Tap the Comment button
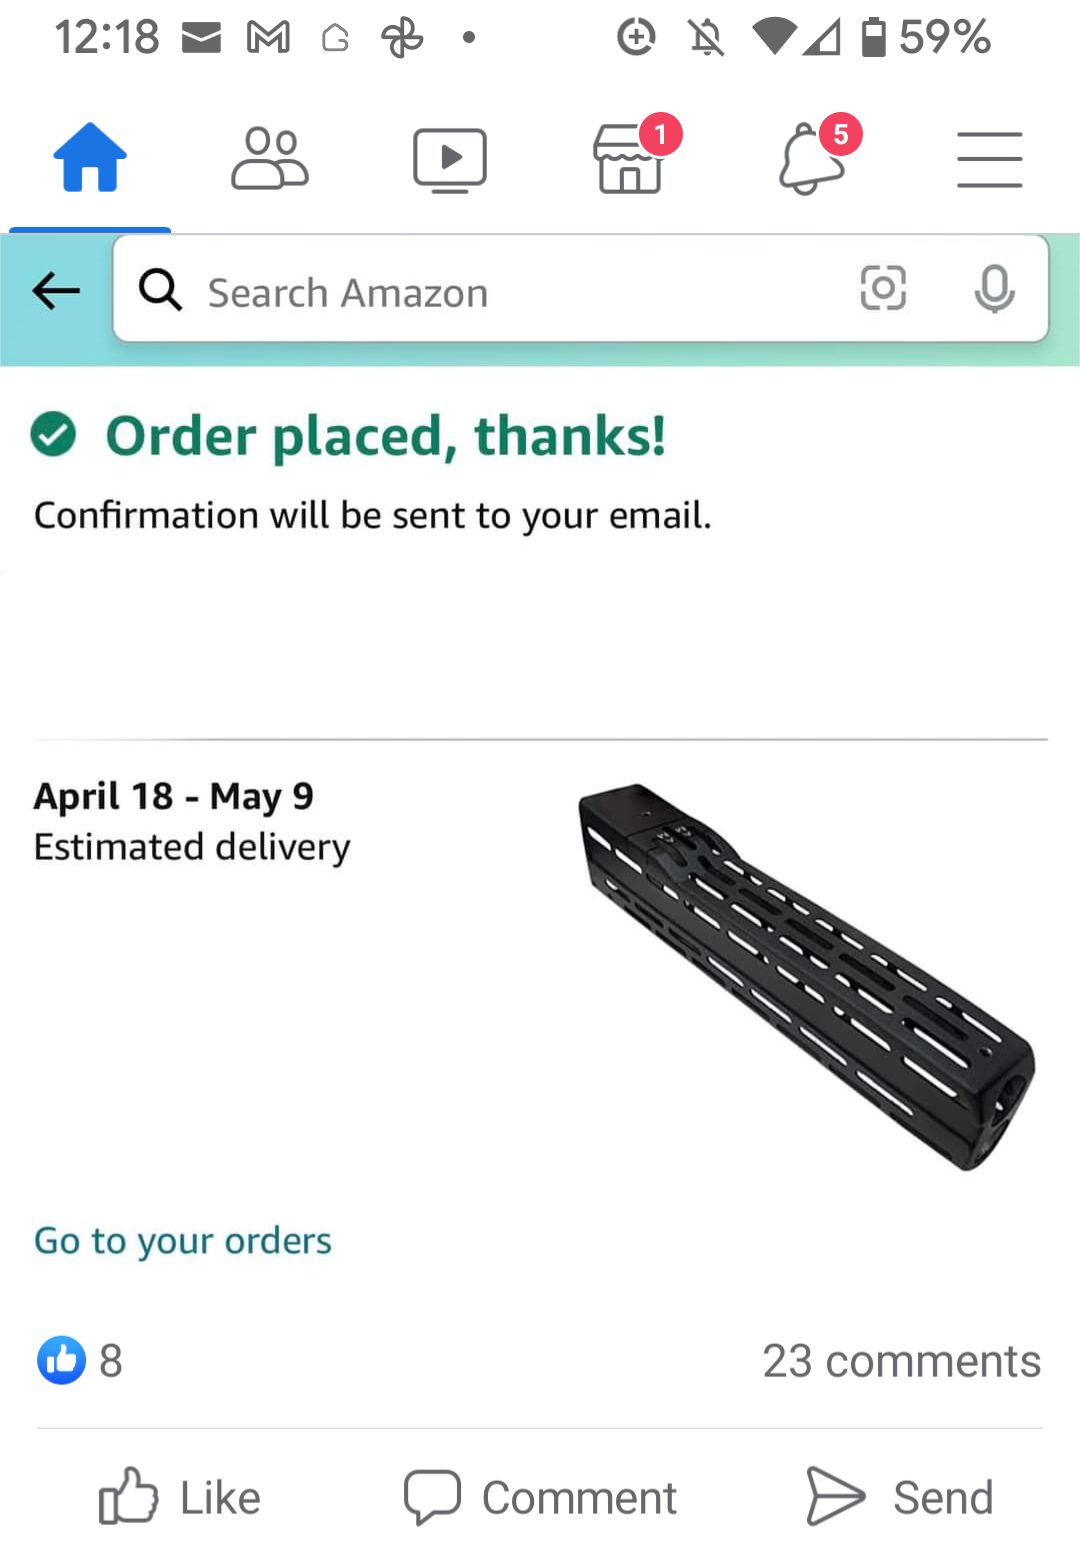 [540, 1497]
